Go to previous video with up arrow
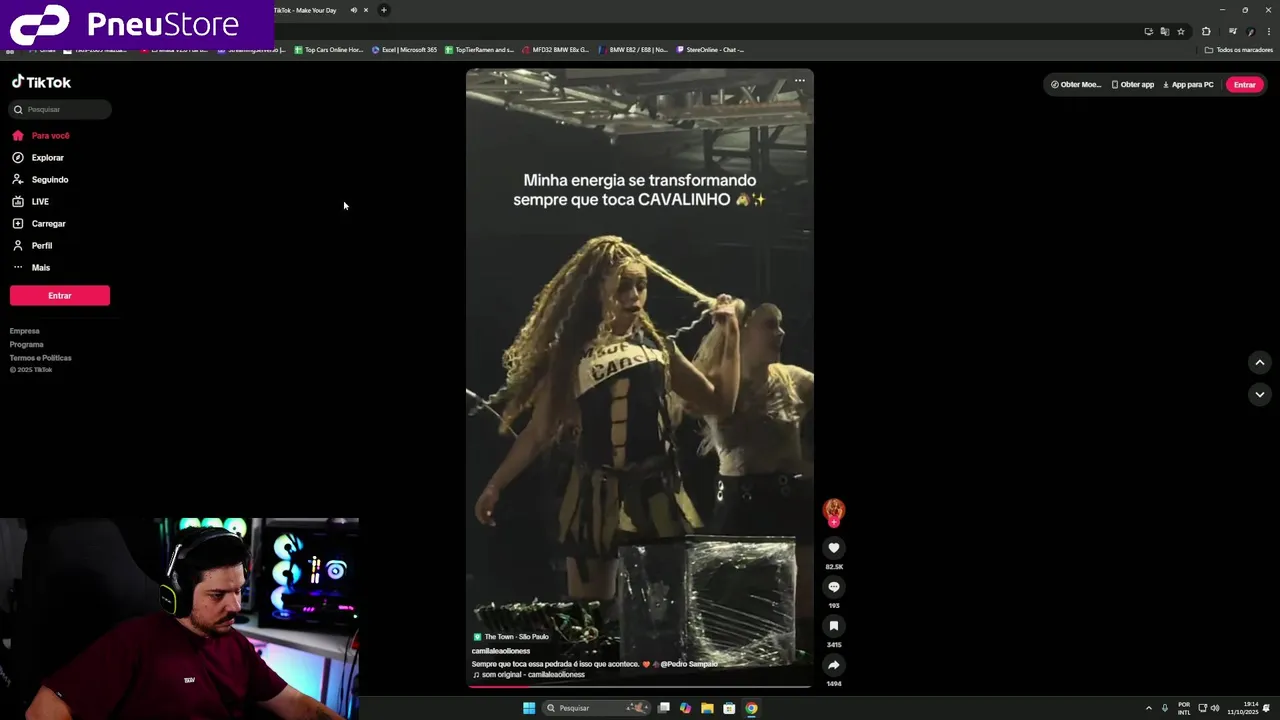This screenshot has width=1280, height=720. (x=1260, y=362)
